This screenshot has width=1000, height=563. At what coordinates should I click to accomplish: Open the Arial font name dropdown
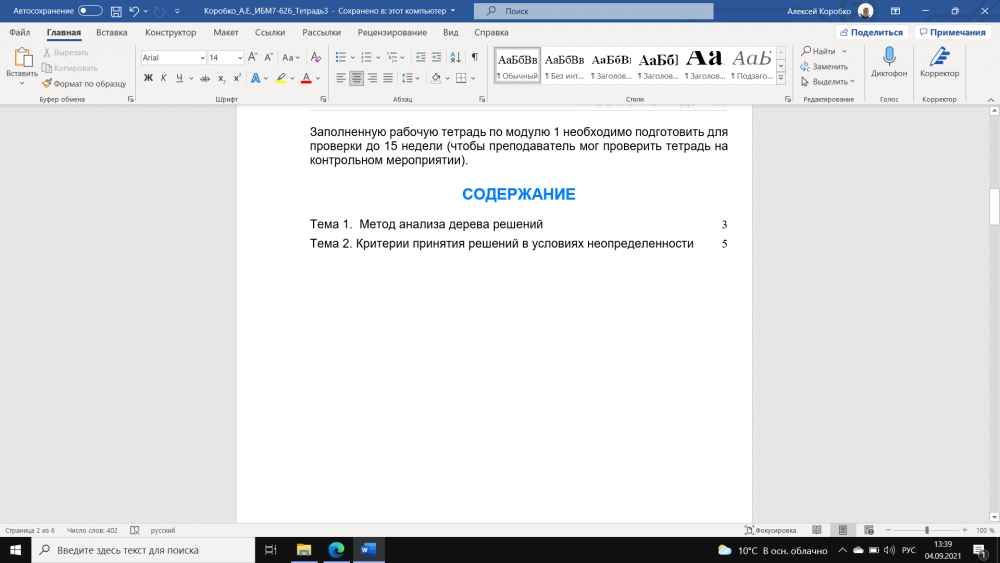coord(203,58)
